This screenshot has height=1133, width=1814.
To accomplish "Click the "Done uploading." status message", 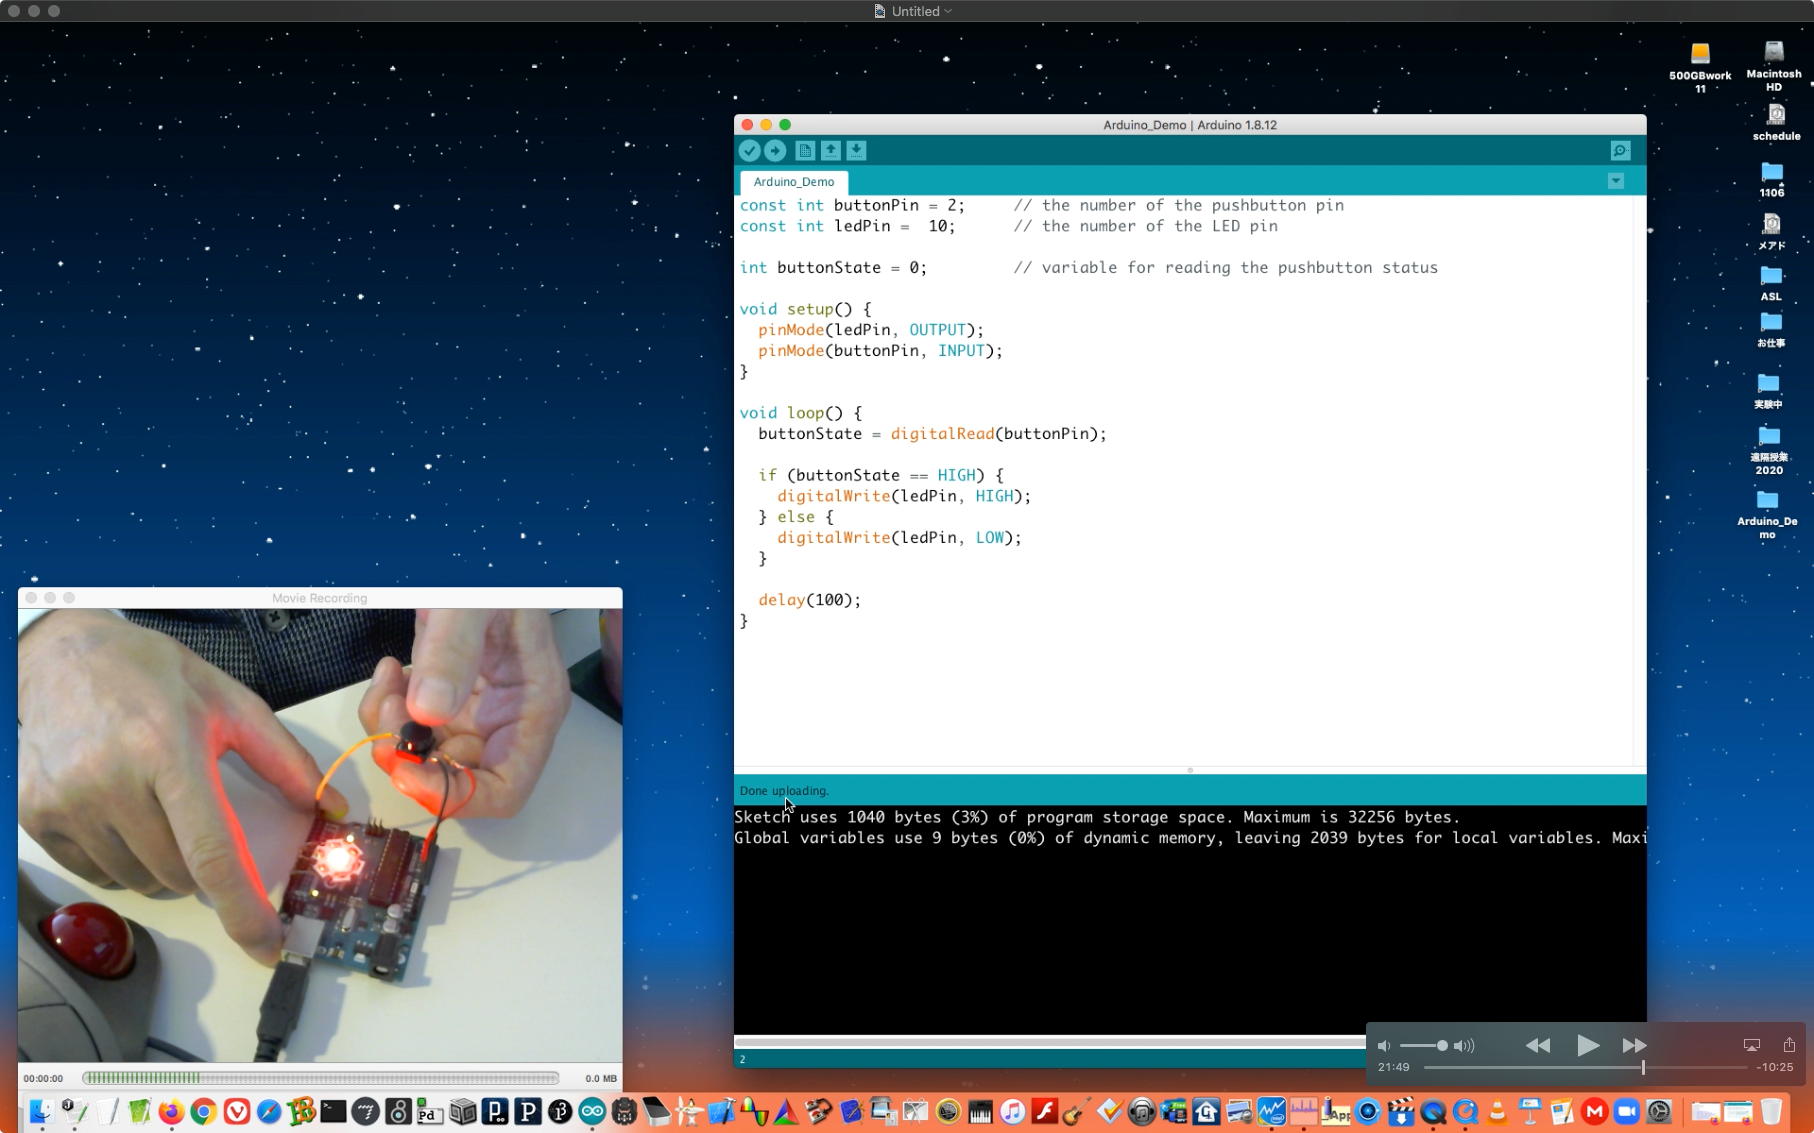I will click(x=784, y=791).
